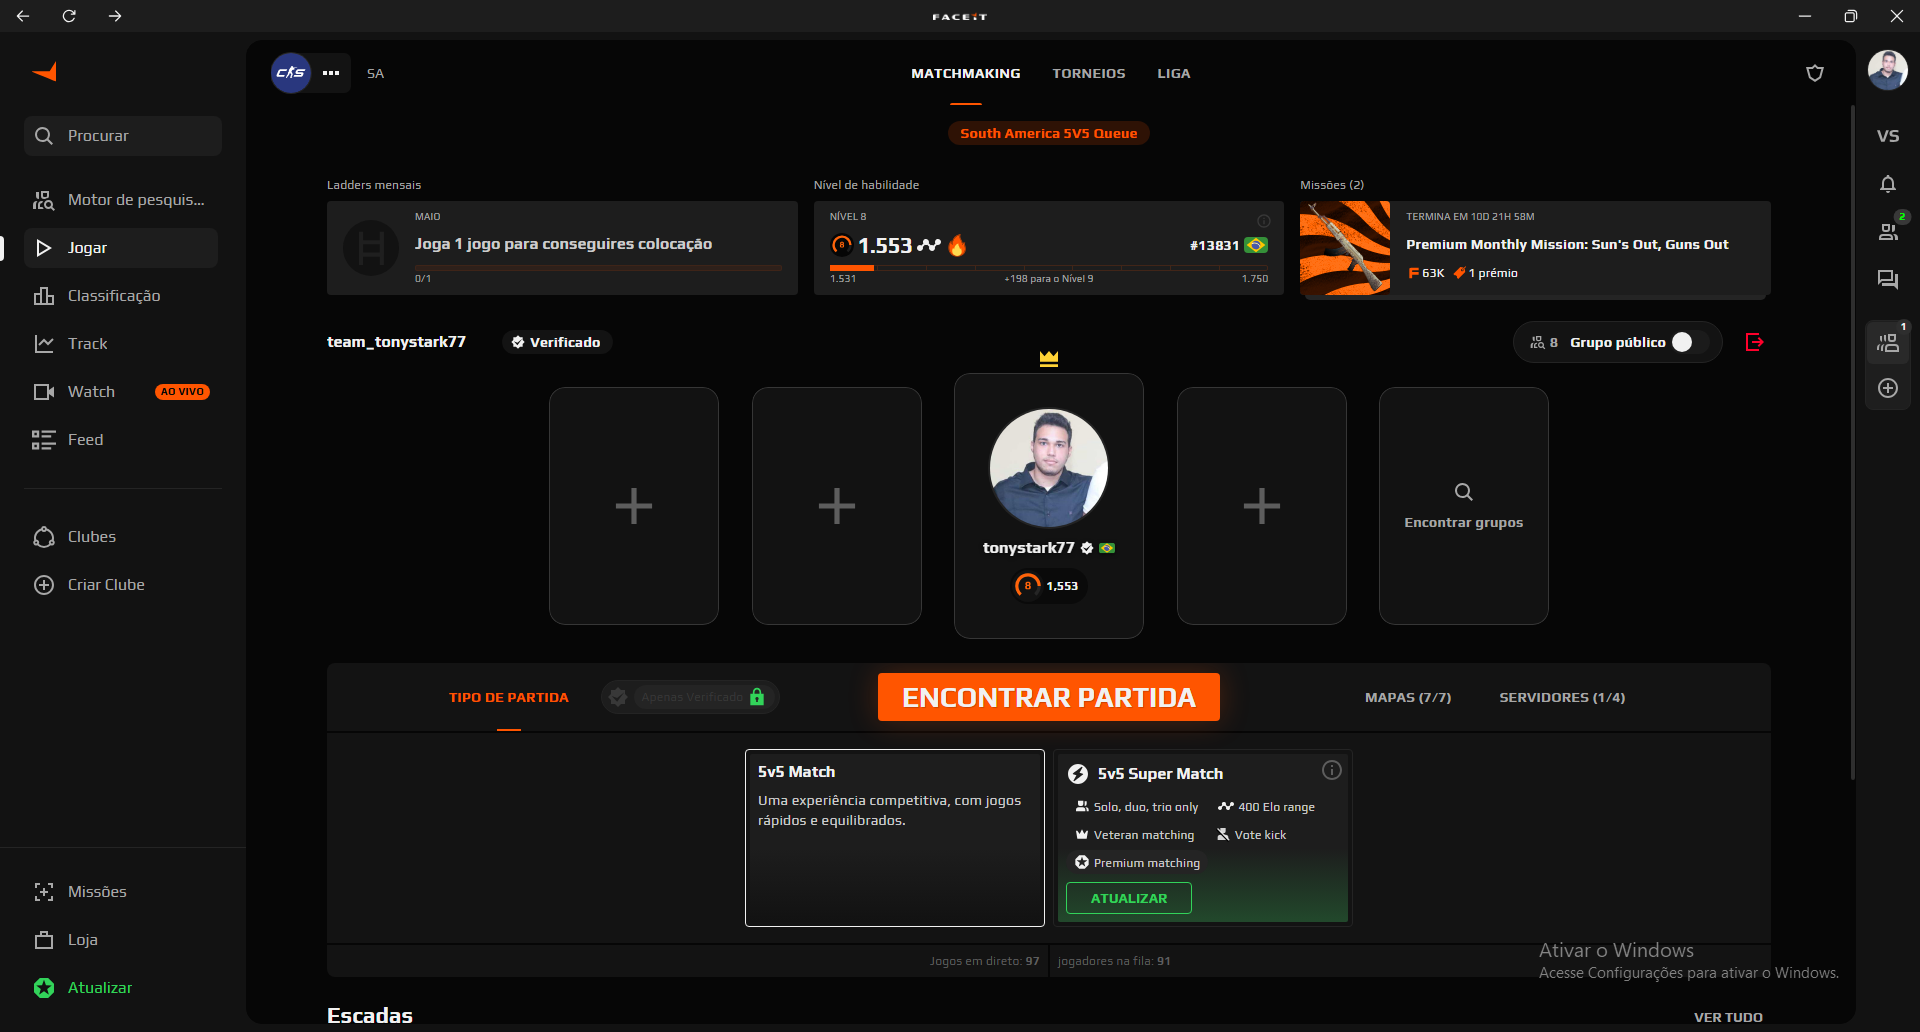Select Criar Clube in the sidebar
Image resolution: width=1920 pixels, height=1032 pixels.
tap(121, 585)
